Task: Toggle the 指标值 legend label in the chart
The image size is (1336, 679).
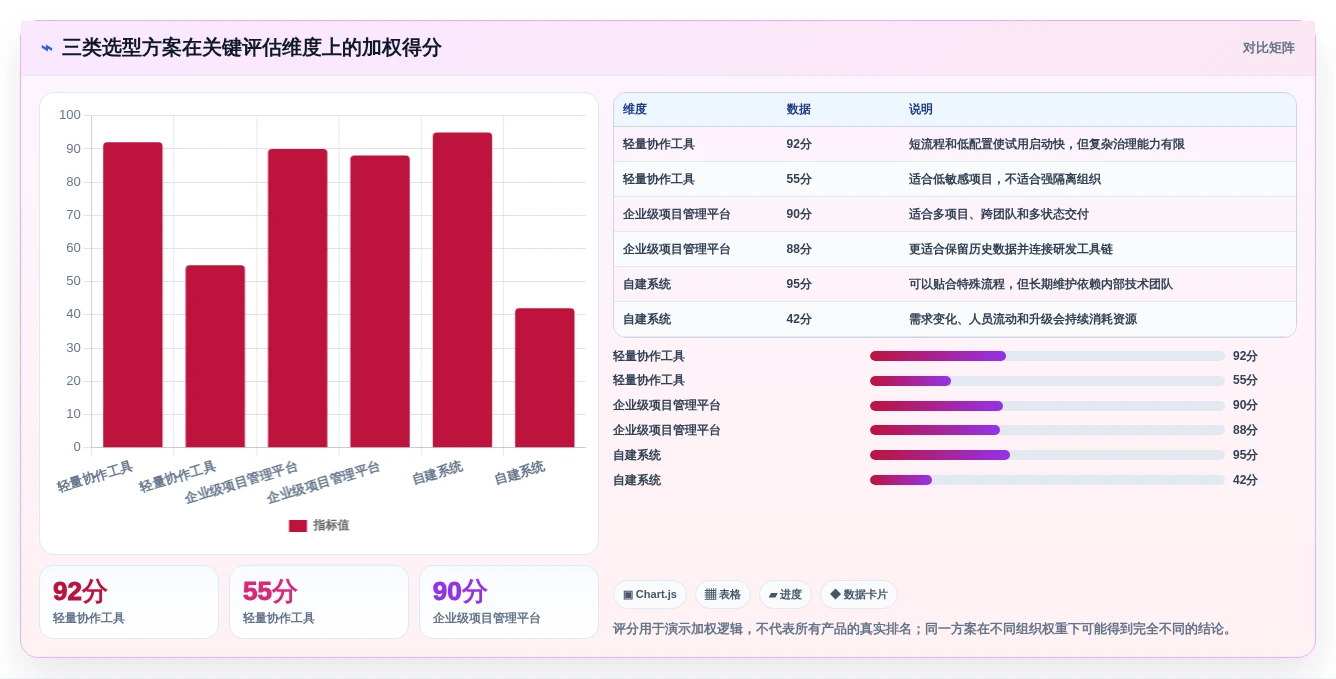Action: (x=331, y=526)
